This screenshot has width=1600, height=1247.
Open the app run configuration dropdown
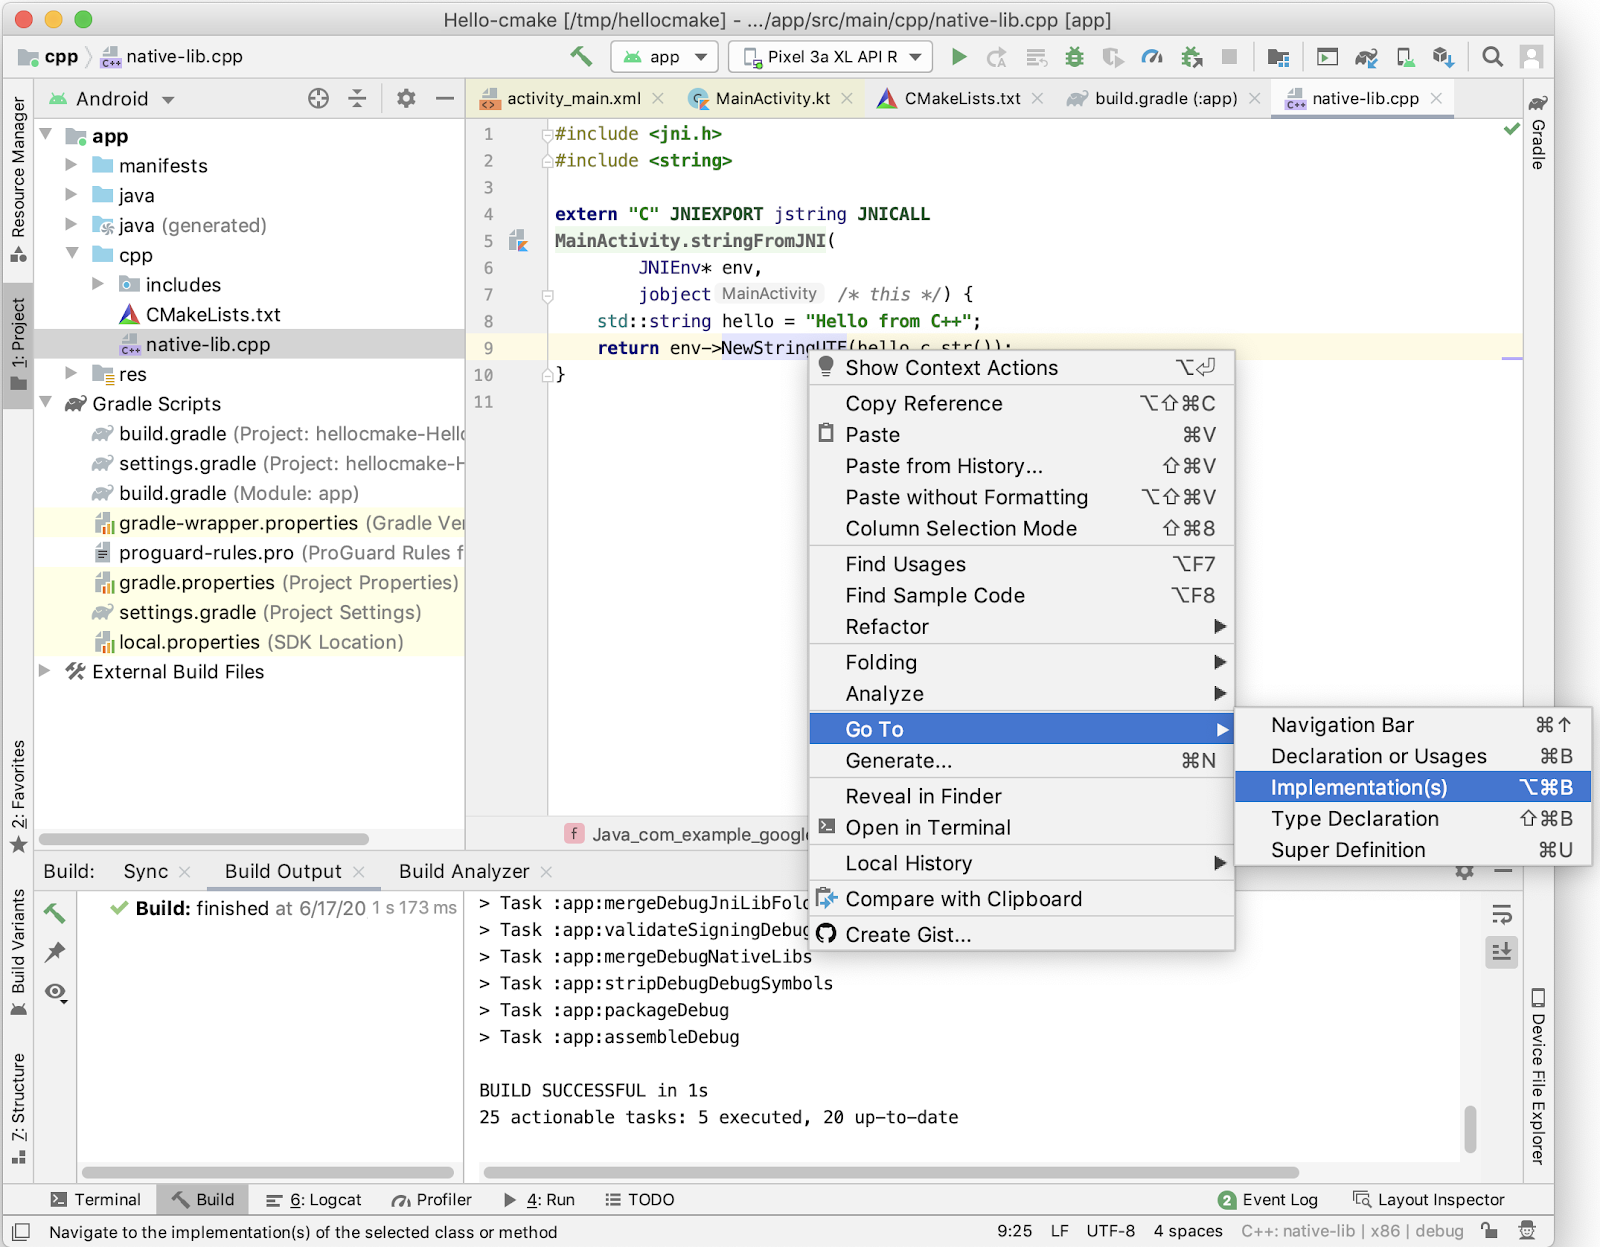pyautogui.click(x=665, y=57)
